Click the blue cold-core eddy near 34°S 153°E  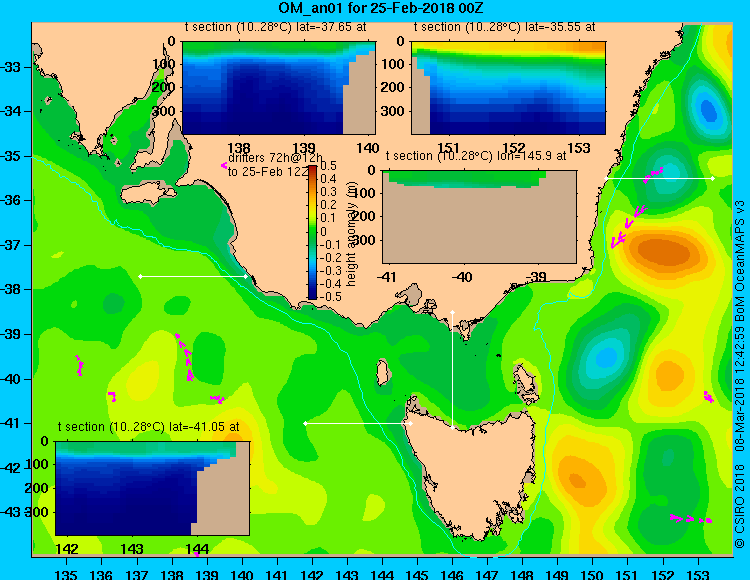(707, 110)
